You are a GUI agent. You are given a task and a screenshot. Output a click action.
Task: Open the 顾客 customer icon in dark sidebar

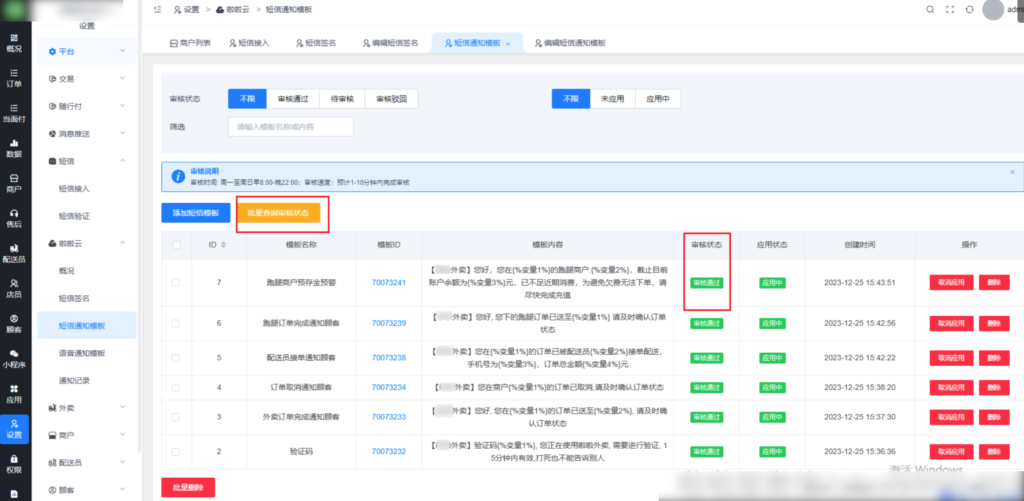click(x=14, y=324)
